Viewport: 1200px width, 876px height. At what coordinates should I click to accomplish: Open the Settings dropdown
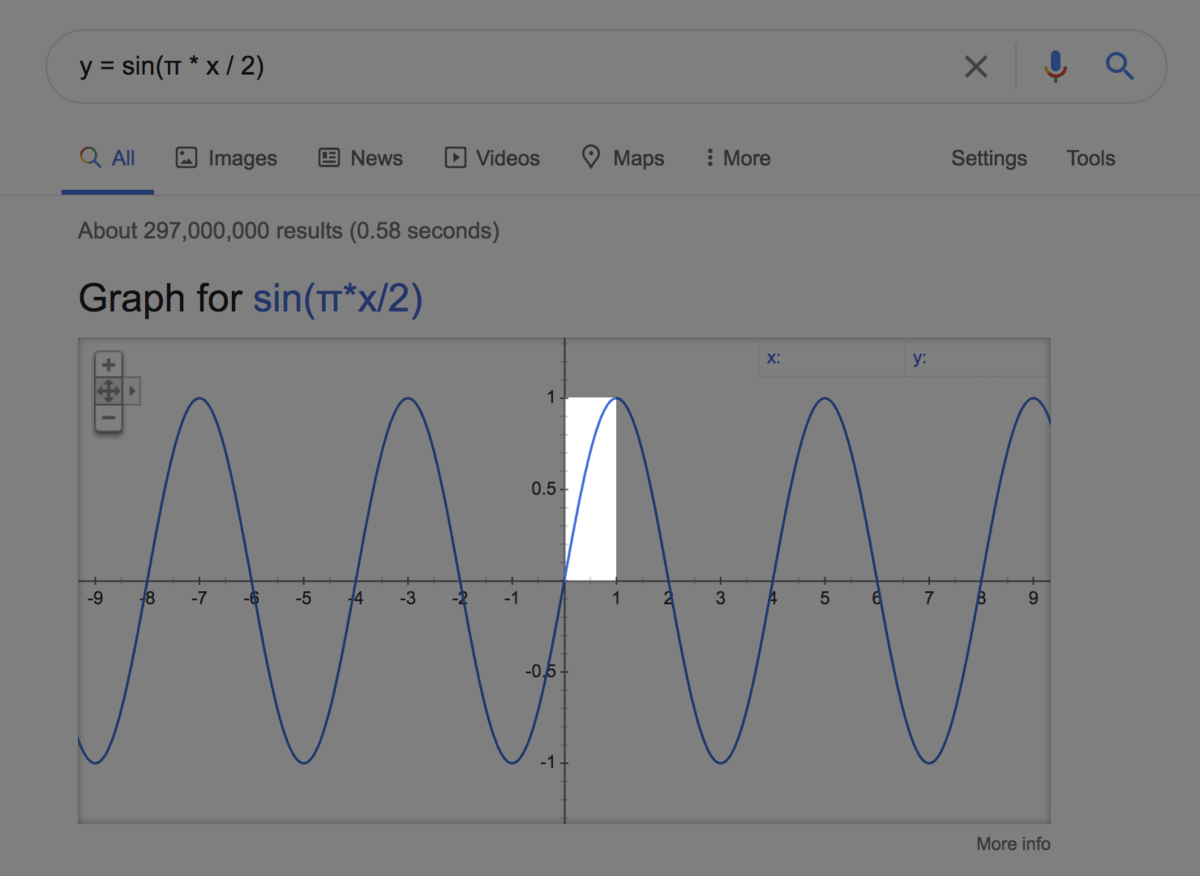pyautogui.click(x=988, y=158)
